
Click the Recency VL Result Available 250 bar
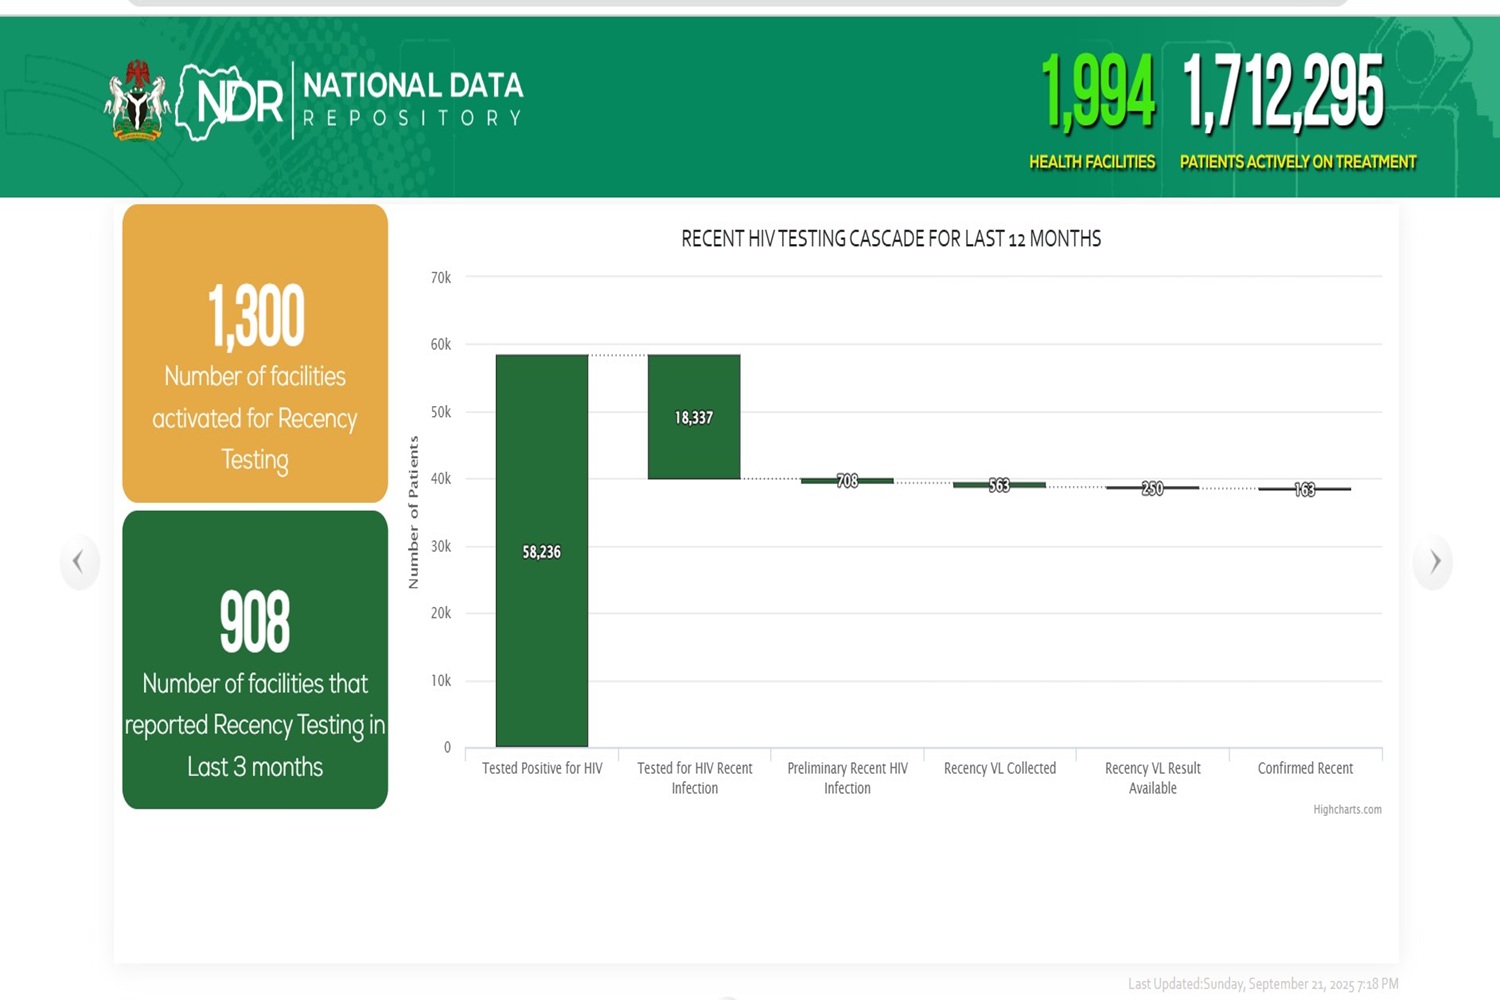[x=1152, y=488]
